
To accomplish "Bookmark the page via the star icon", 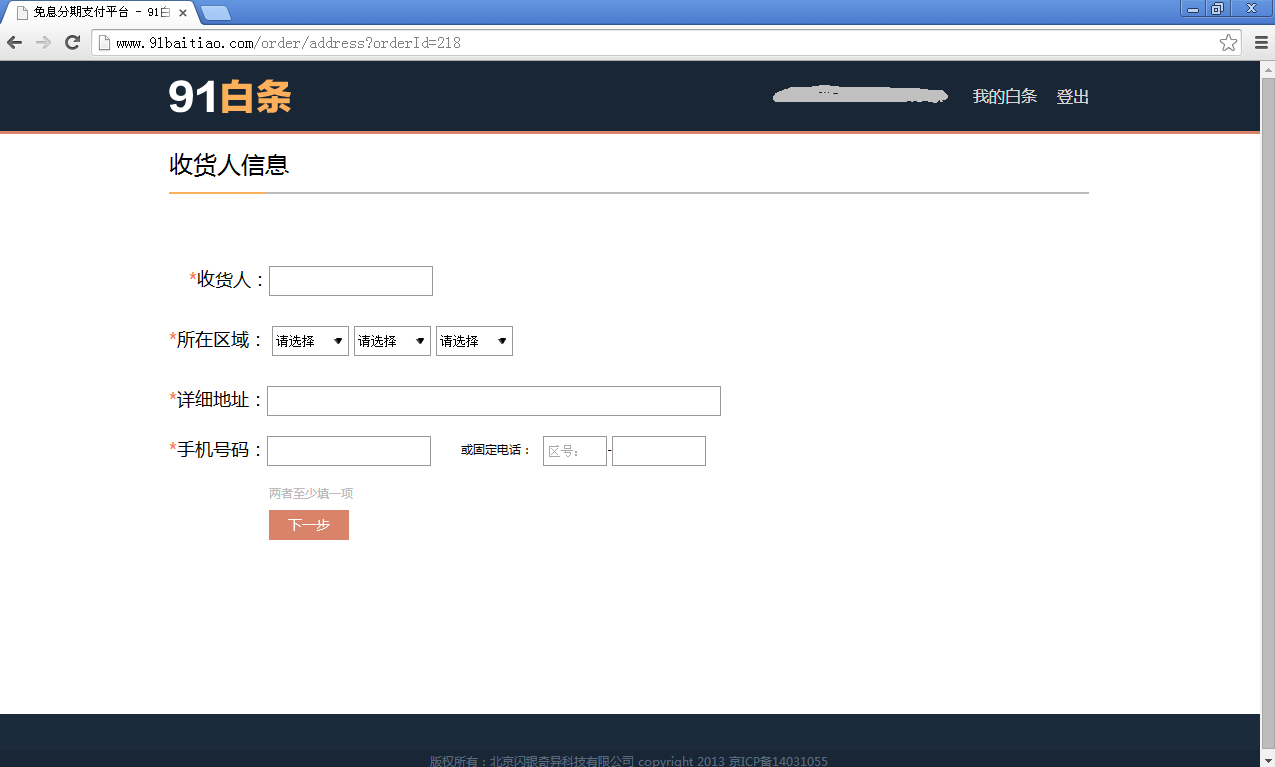I will (1228, 42).
